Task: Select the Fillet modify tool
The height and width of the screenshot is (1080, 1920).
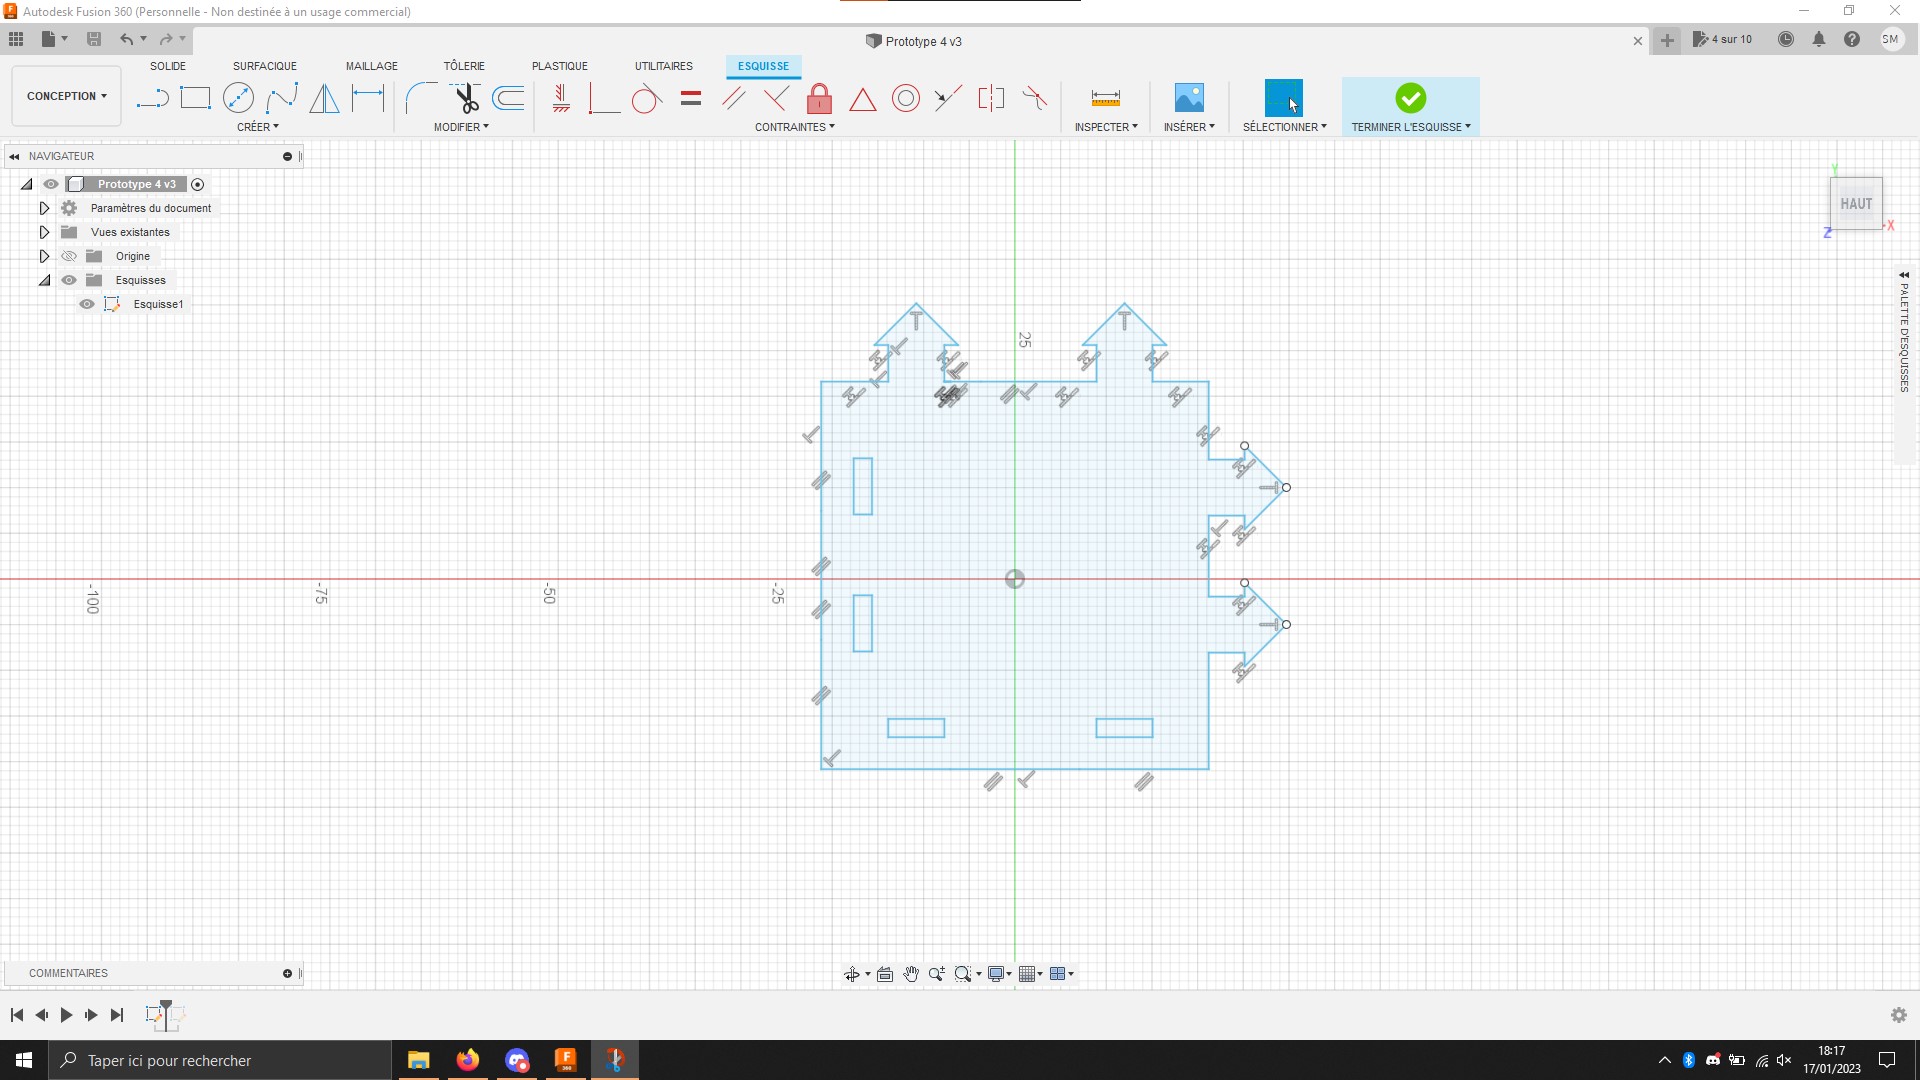Action: tap(421, 98)
